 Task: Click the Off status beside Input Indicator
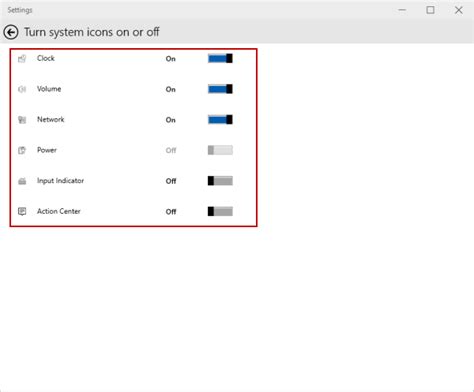tap(171, 181)
